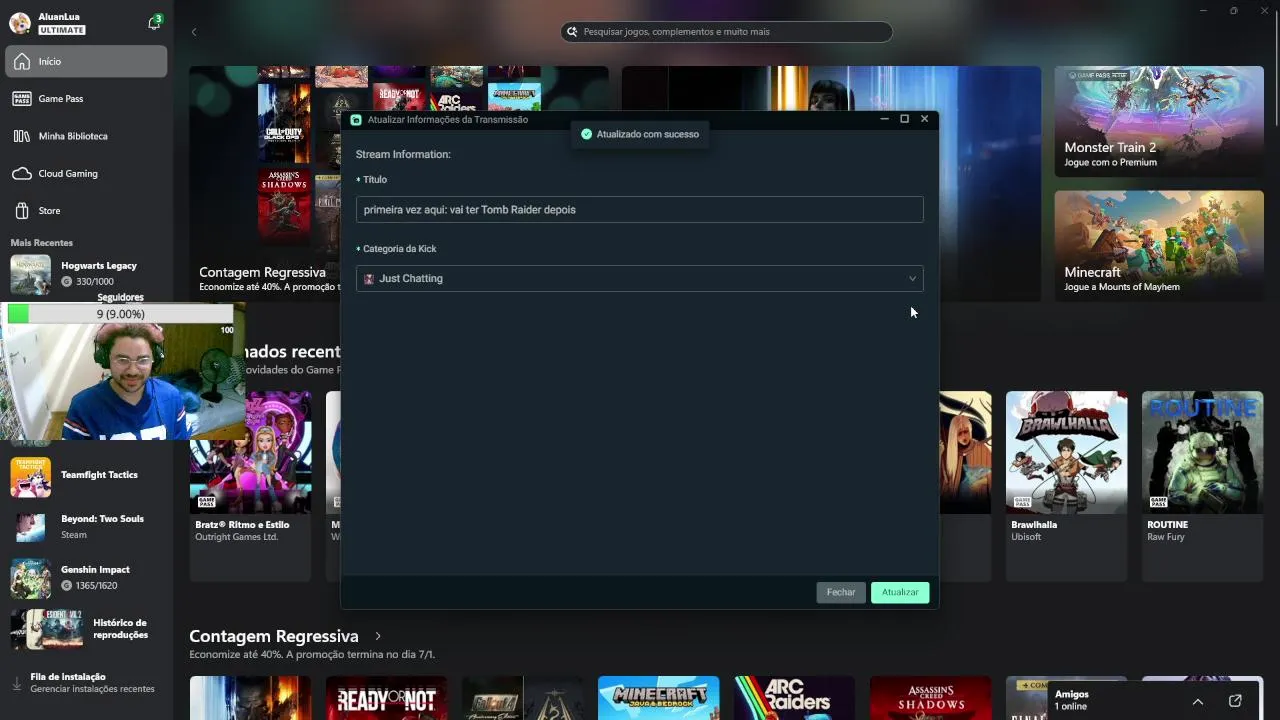Click the Seguidores progress bar
The image size is (1280, 720).
pyautogui.click(x=120, y=314)
